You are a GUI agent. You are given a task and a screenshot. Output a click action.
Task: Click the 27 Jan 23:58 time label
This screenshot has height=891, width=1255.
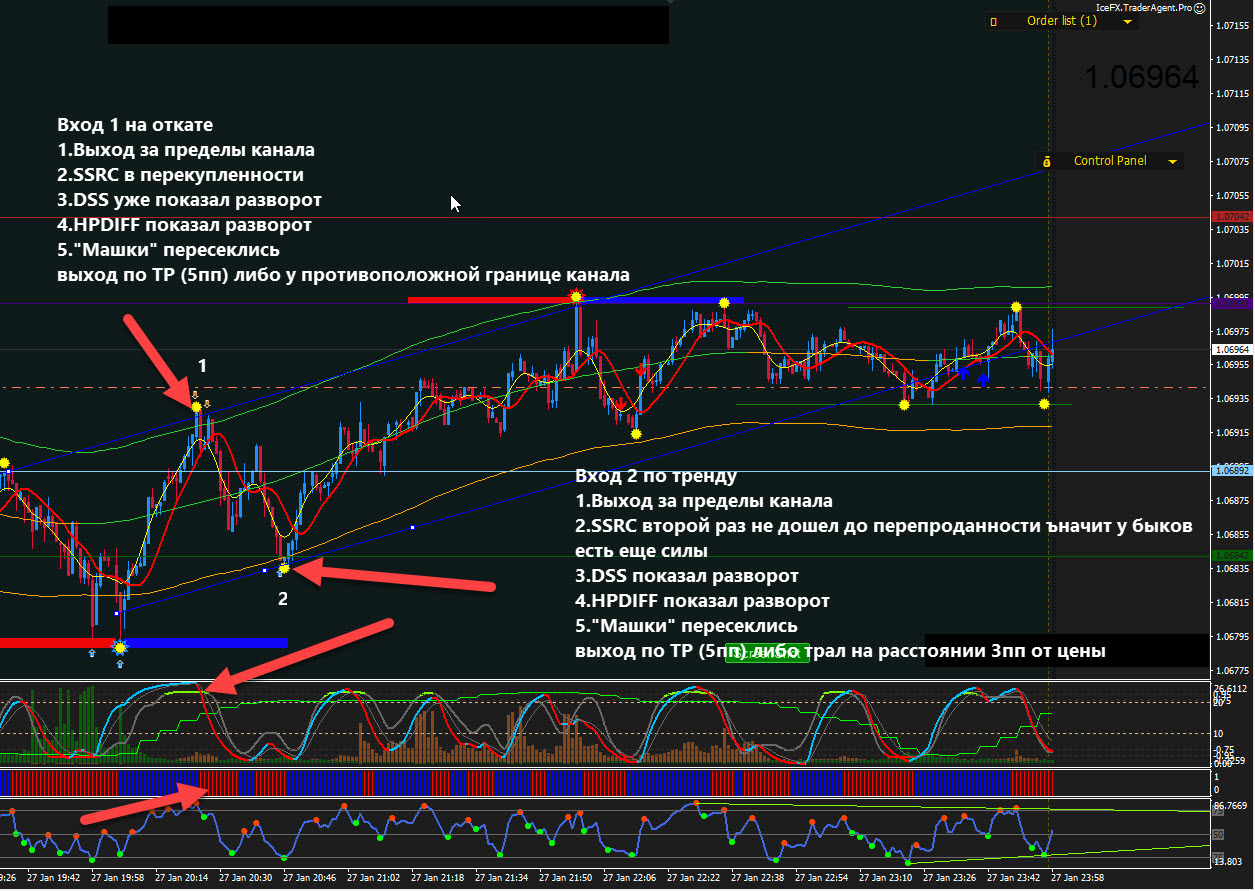point(1077,877)
